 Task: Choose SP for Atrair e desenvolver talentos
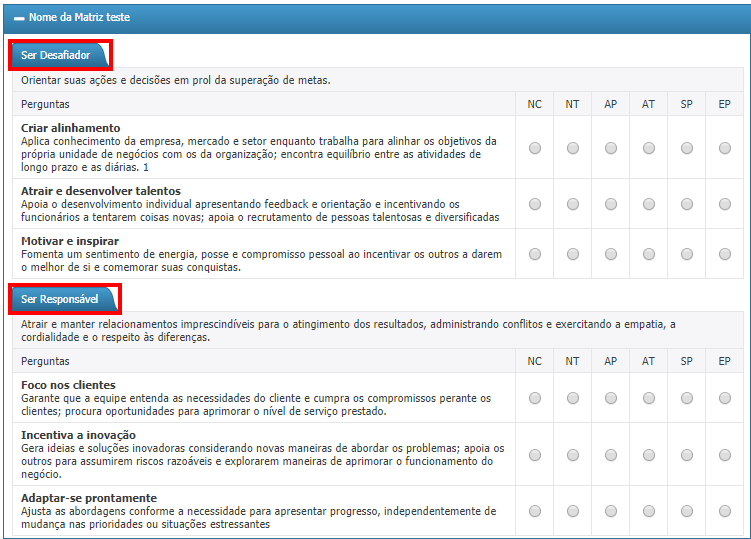687,204
